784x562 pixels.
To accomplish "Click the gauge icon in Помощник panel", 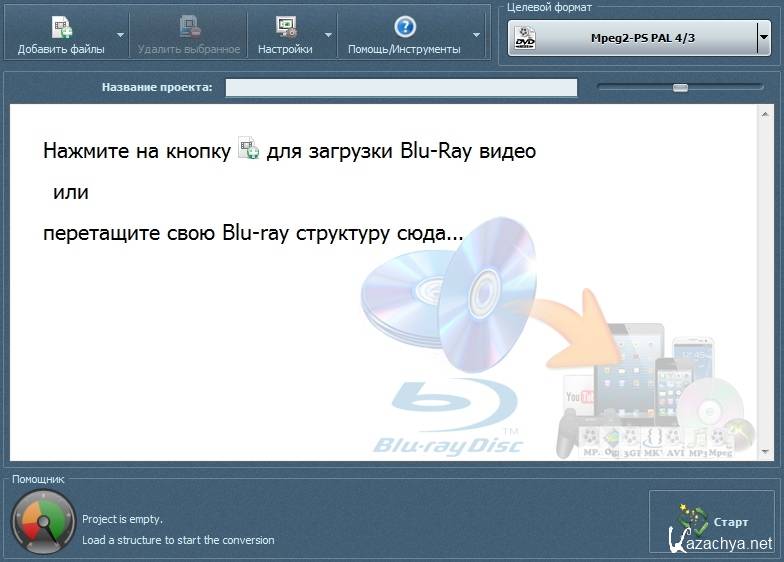I will (43, 521).
